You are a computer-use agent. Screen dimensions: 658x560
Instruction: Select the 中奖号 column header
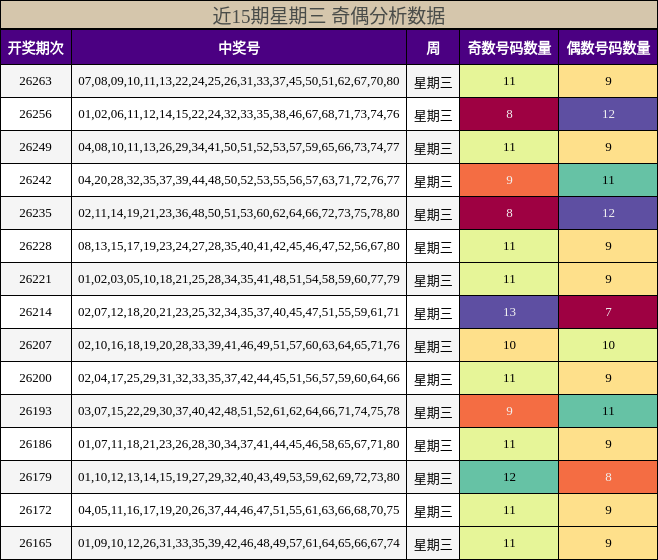(239, 47)
